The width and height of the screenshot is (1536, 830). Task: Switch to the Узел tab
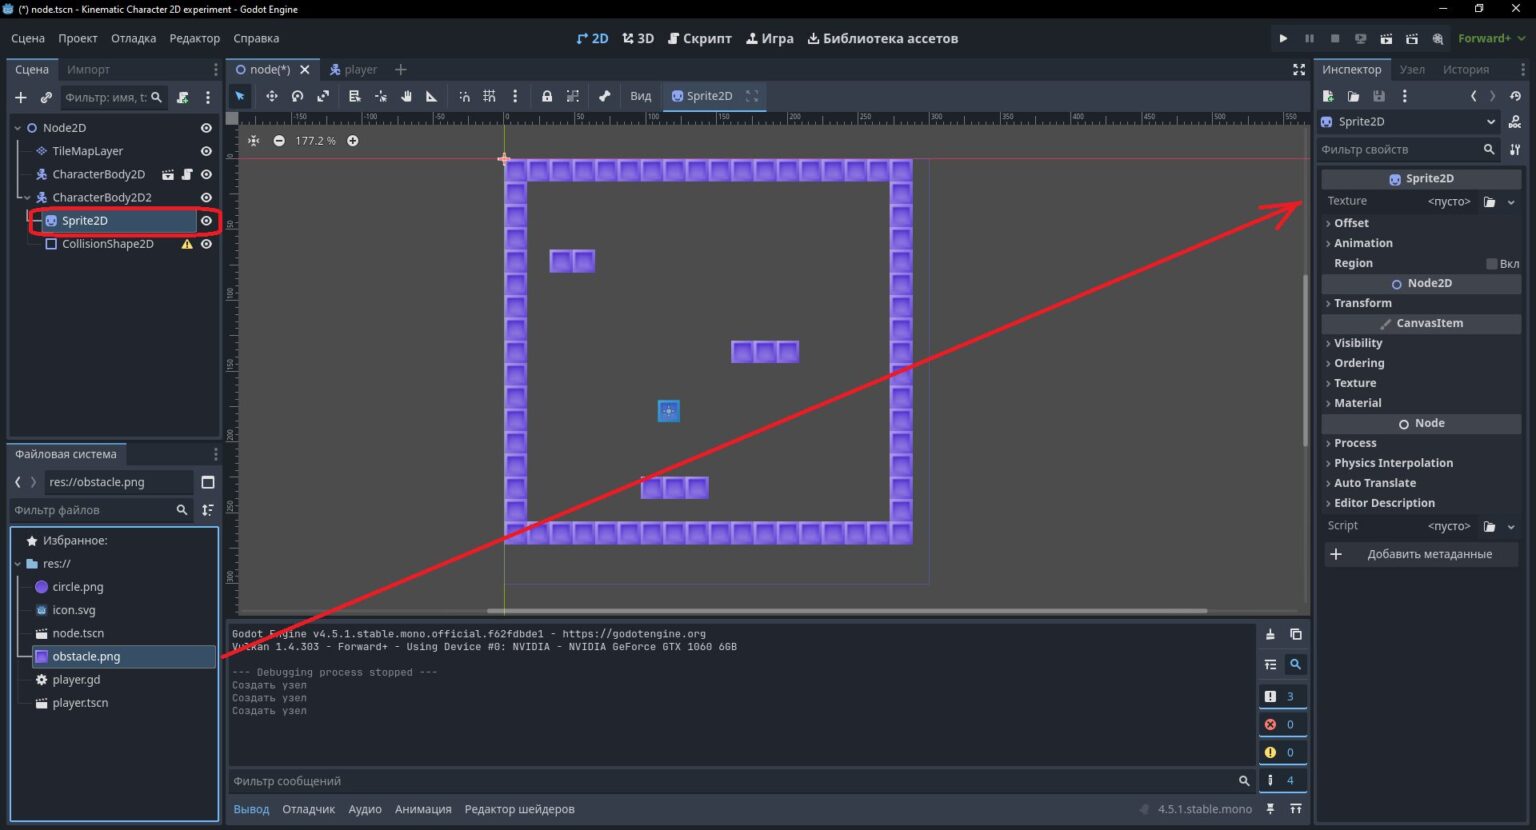click(1412, 69)
